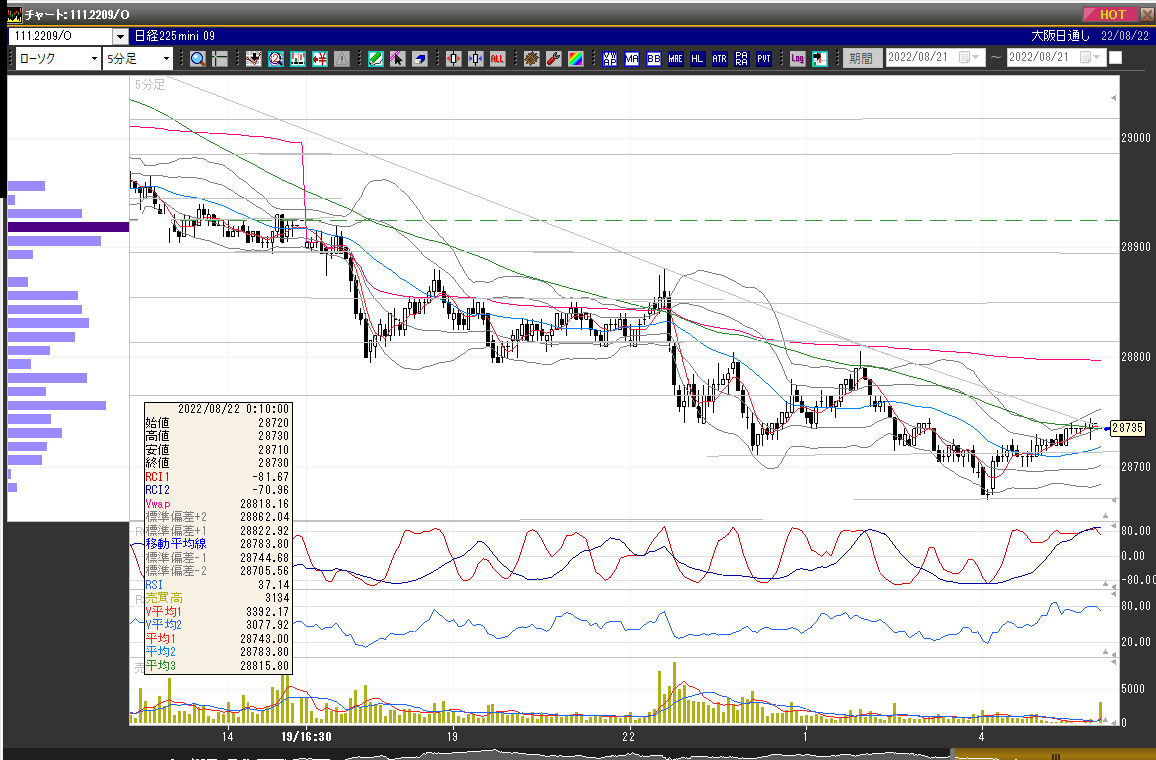The height and width of the screenshot is (760, 1156).
Task: Click the magnifier number 2 icon
Action: click(276, 59)
